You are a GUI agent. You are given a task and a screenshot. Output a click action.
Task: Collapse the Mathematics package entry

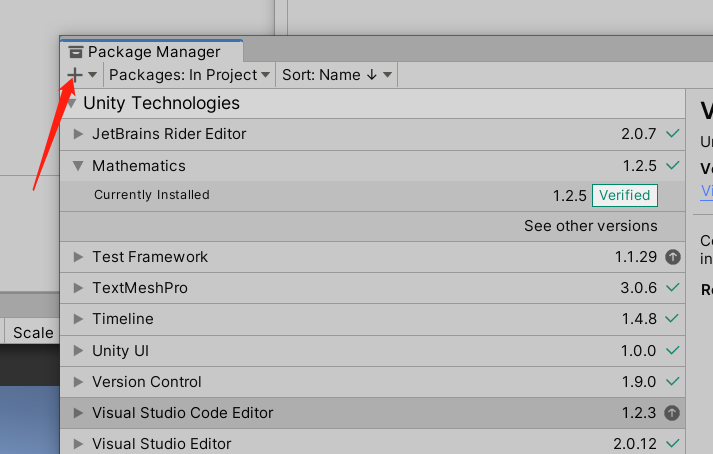78,166
